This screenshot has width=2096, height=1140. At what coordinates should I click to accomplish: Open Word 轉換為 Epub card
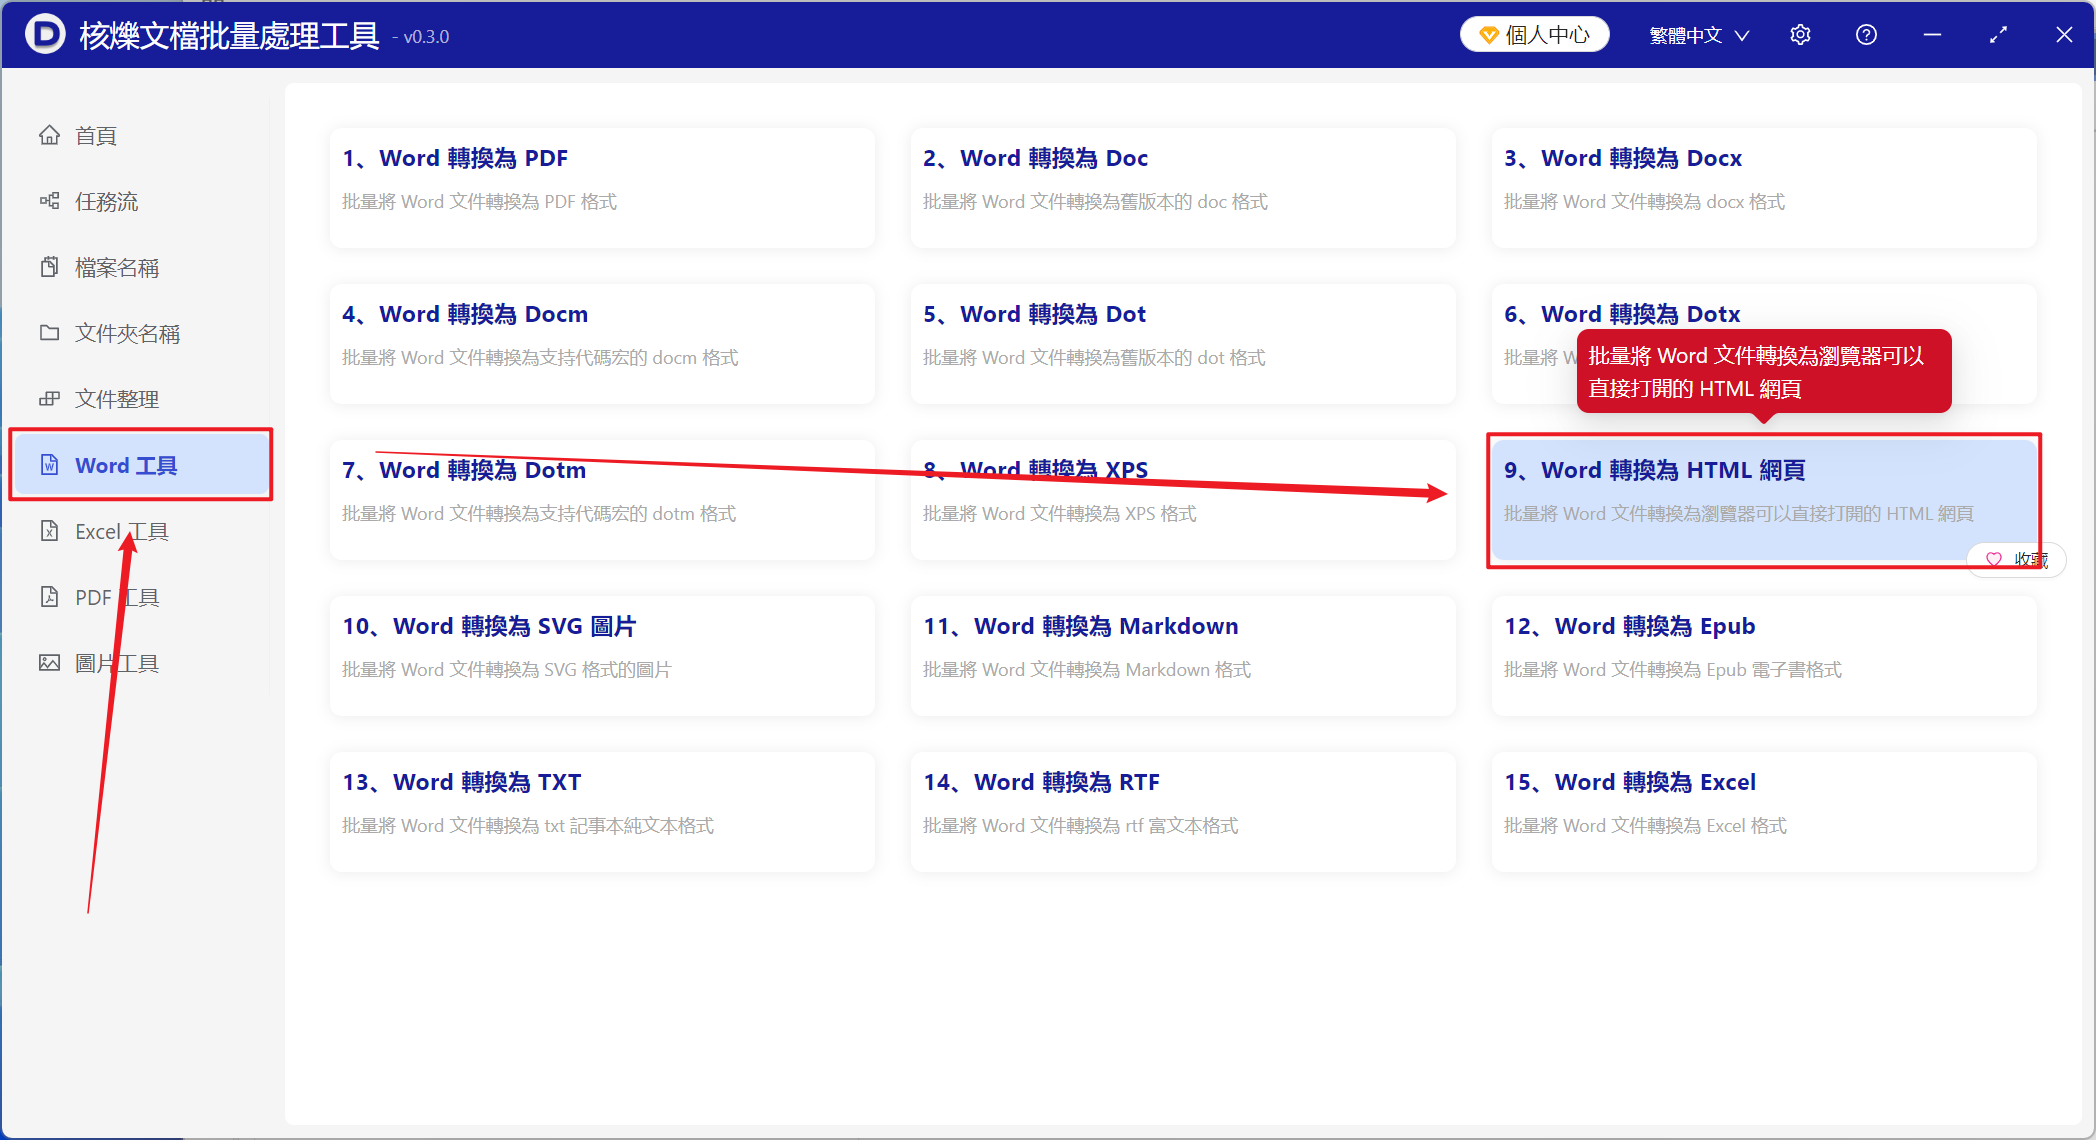[1764, 655]
